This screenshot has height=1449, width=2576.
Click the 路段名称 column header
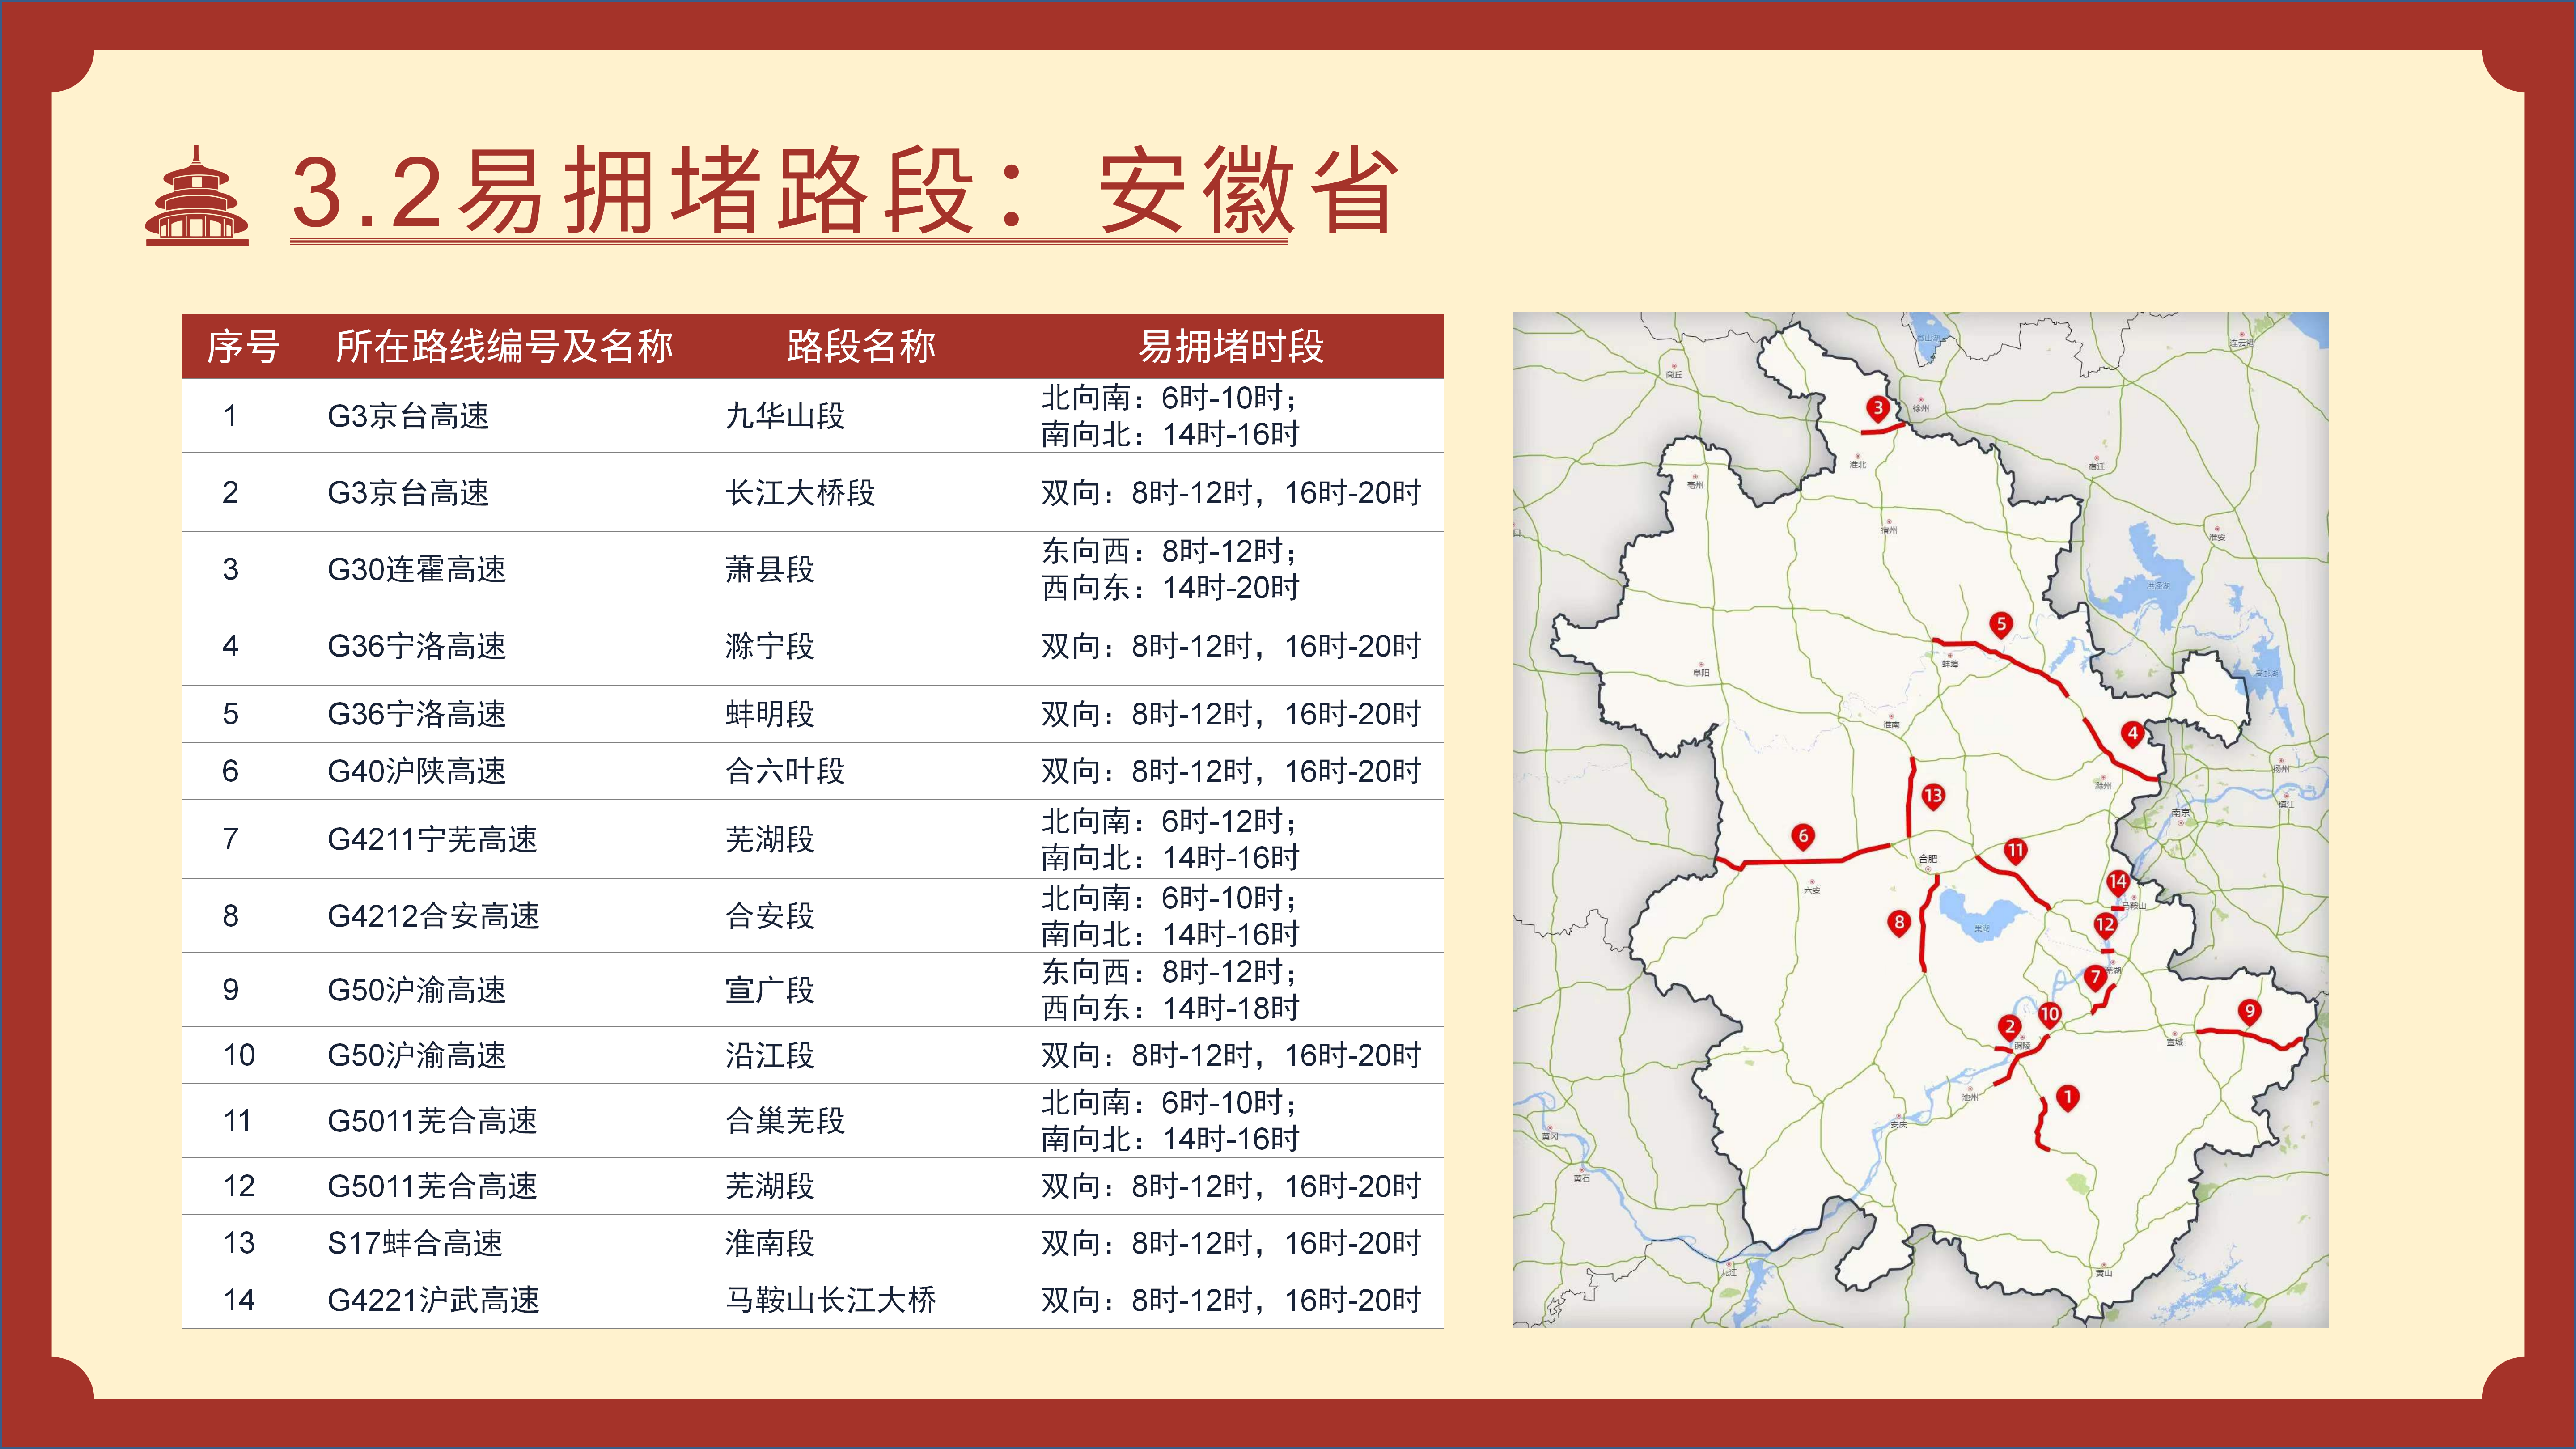tap(860, 347)
